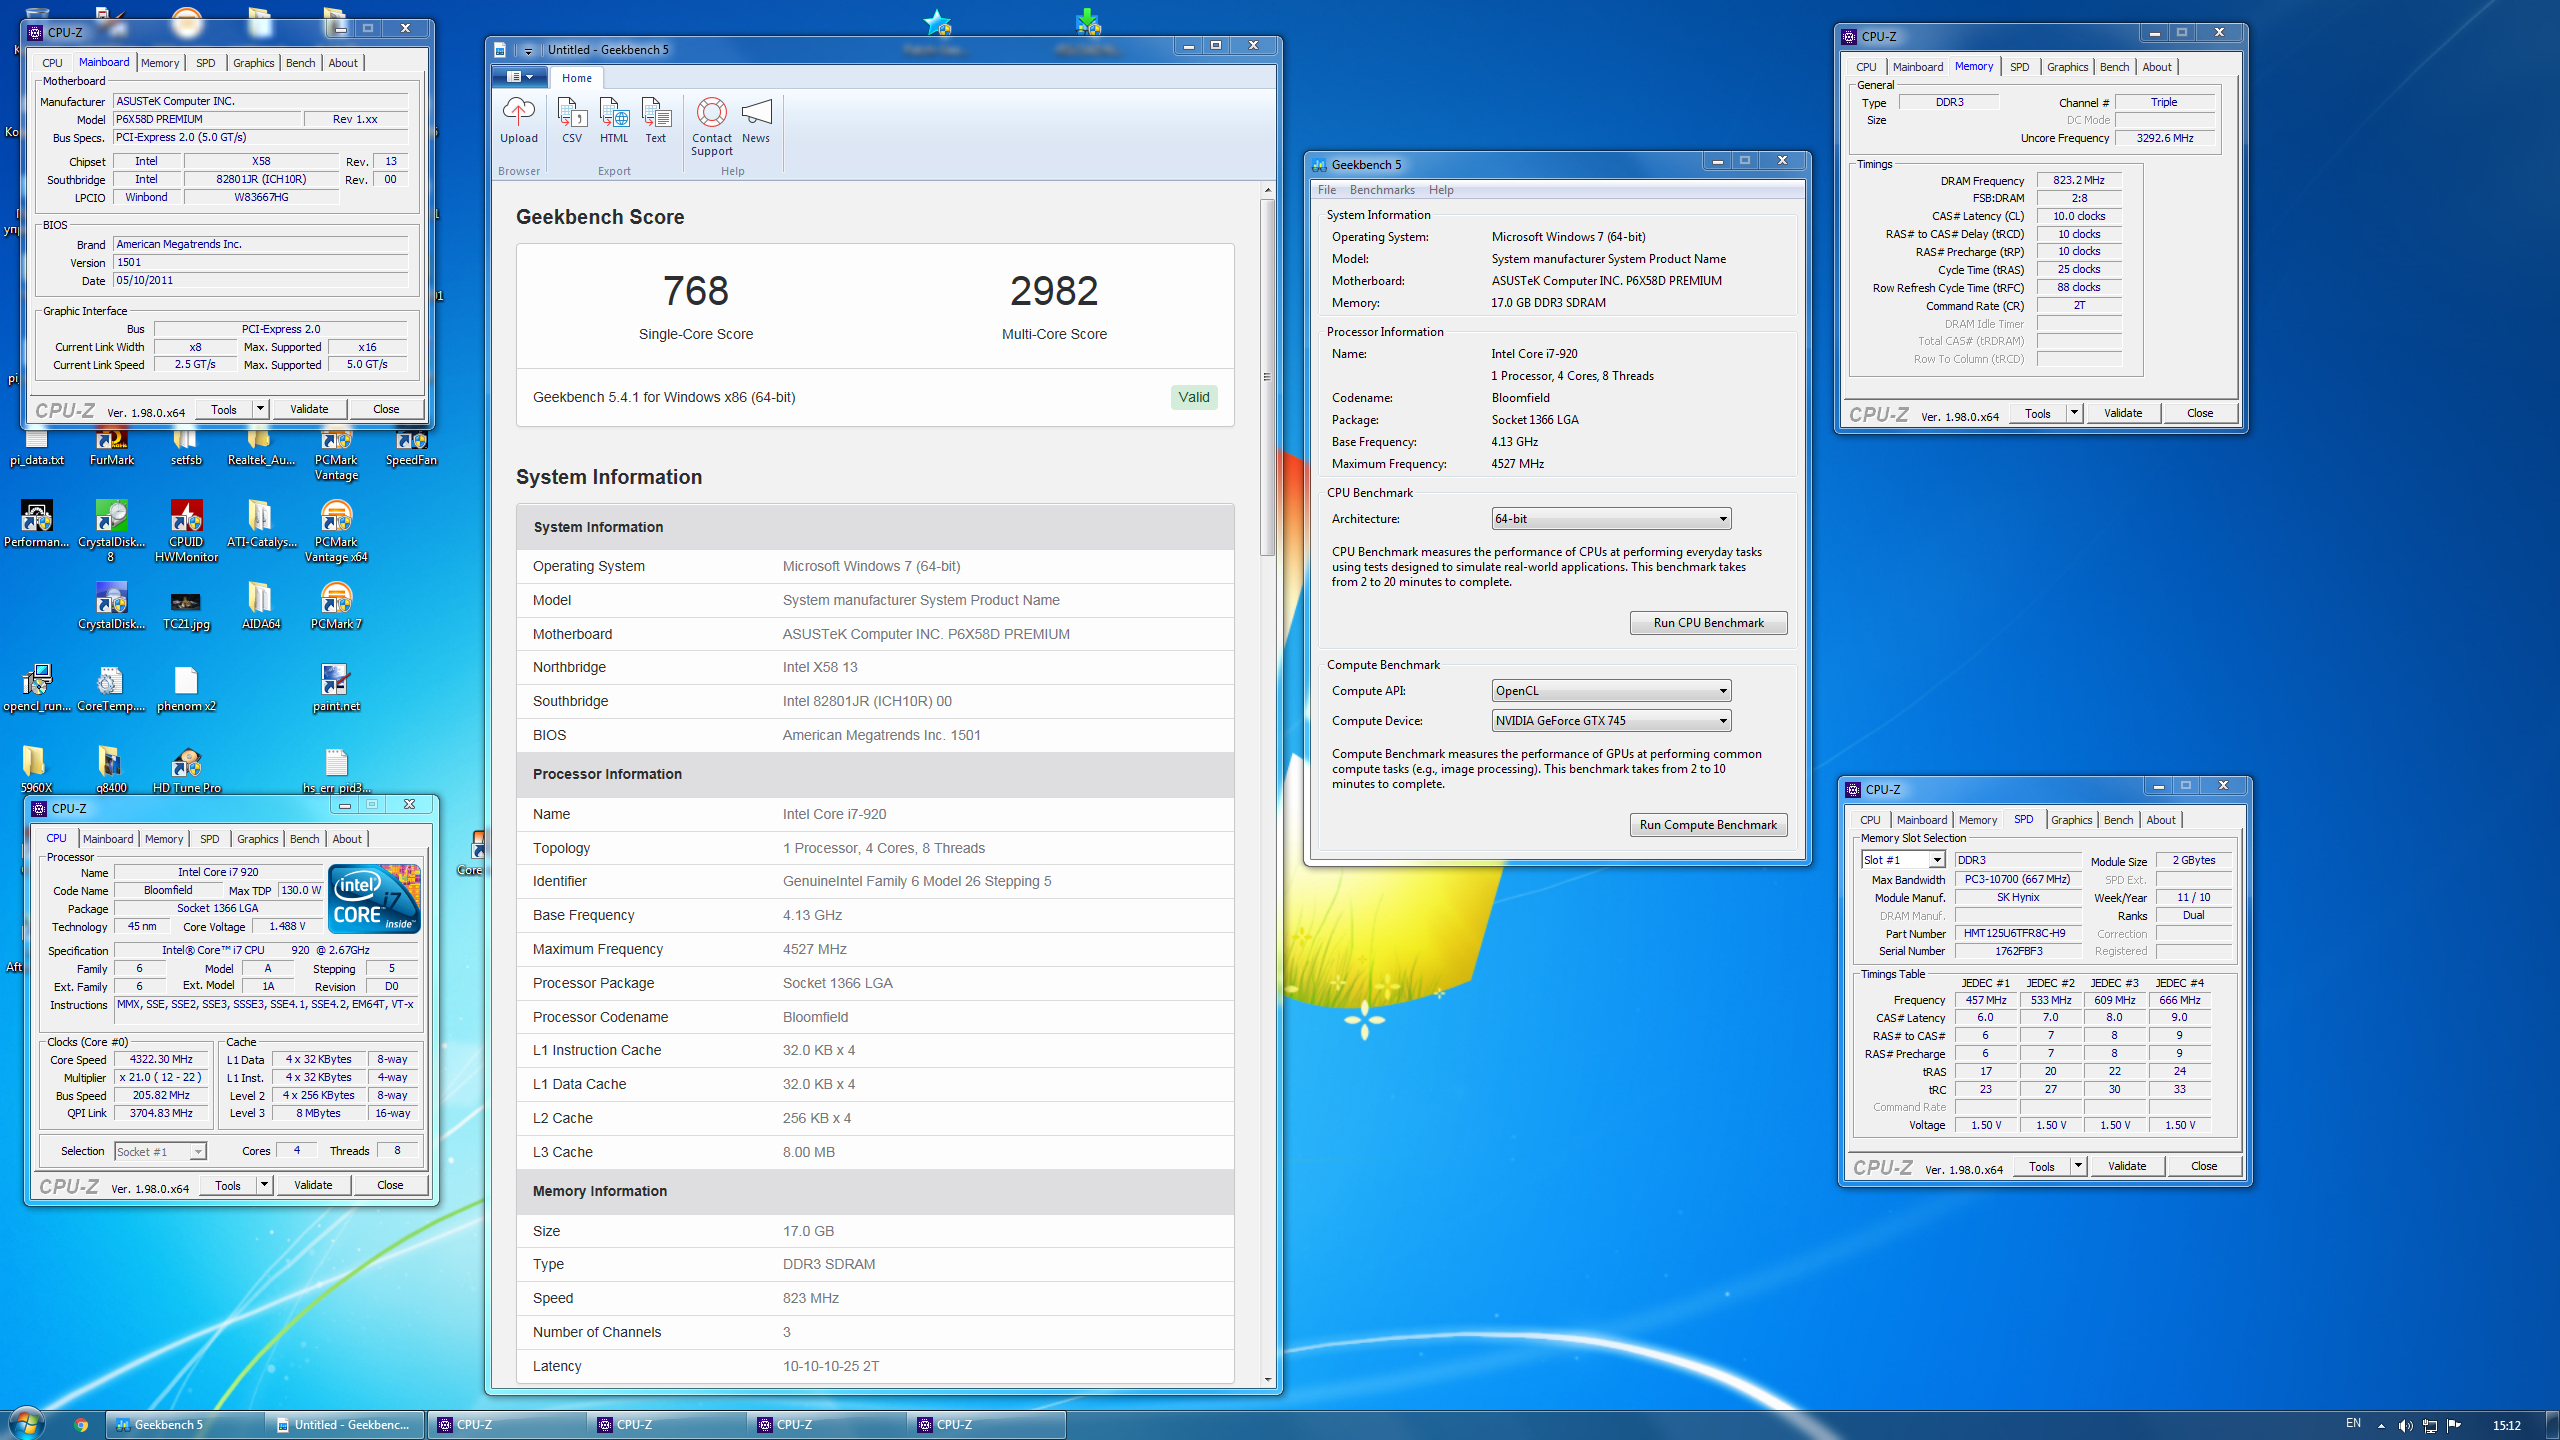Image resolution: width=2560 pixels, height=1440 pixels.
Task: Open the ATI-Catalyst desktop folder icon
Action: (x=261, y=525)
